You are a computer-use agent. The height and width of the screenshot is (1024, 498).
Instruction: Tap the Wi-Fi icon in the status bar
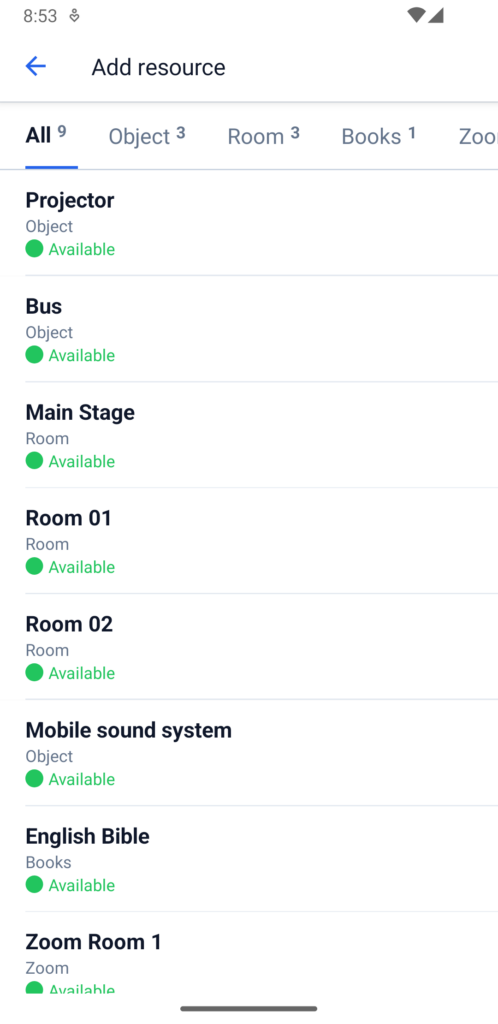pyautogui.click(x=416, y=16)
